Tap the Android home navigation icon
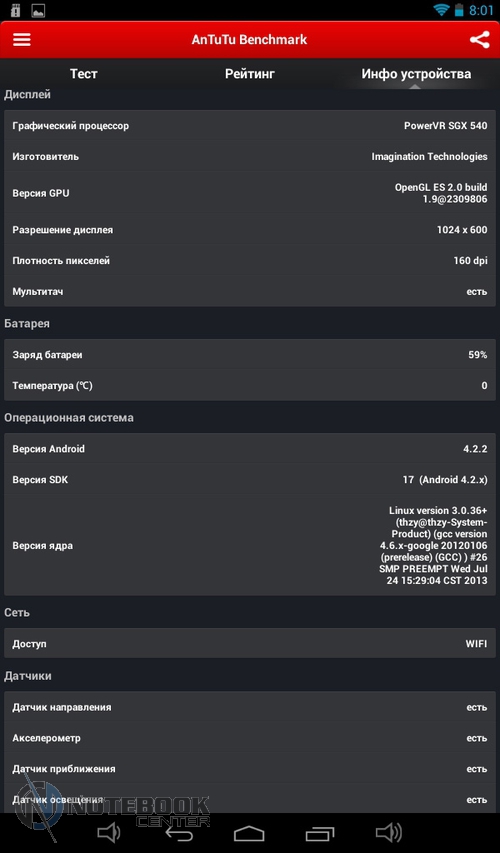The height and width of the screenshot is (853, 500). click(249, 833)
